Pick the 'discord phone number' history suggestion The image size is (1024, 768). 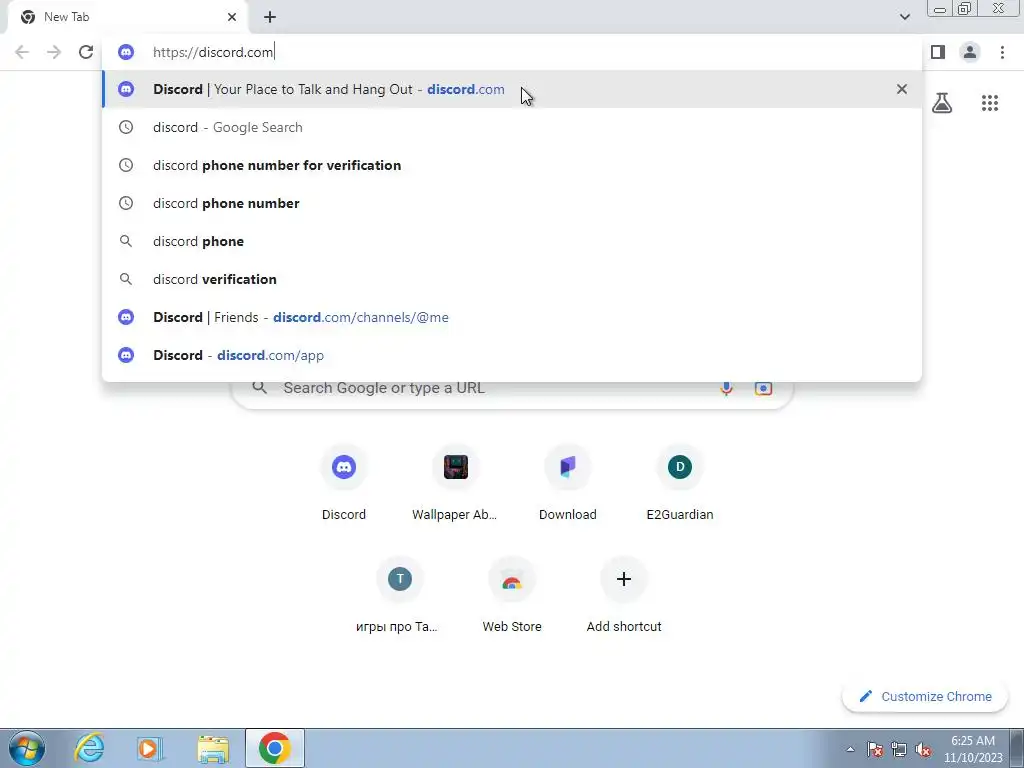click(x=512, y=203)
